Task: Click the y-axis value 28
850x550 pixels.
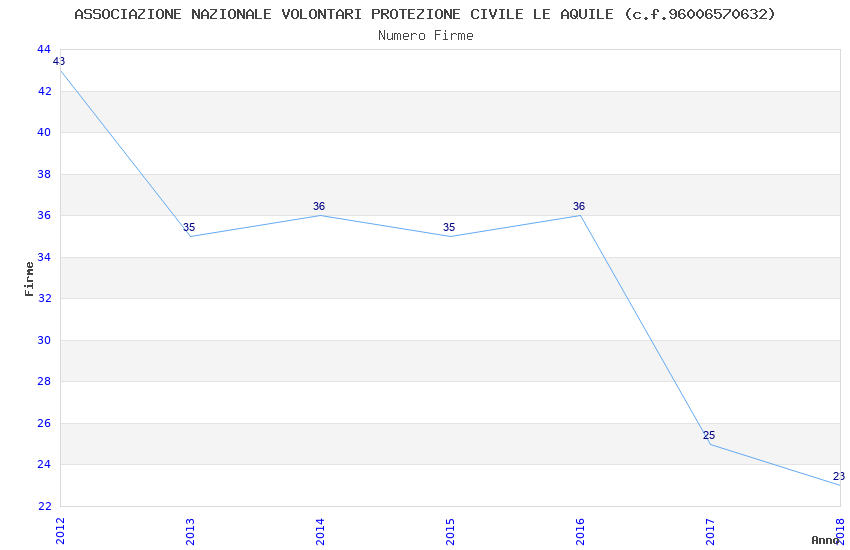Action: [x=44, y=381]
